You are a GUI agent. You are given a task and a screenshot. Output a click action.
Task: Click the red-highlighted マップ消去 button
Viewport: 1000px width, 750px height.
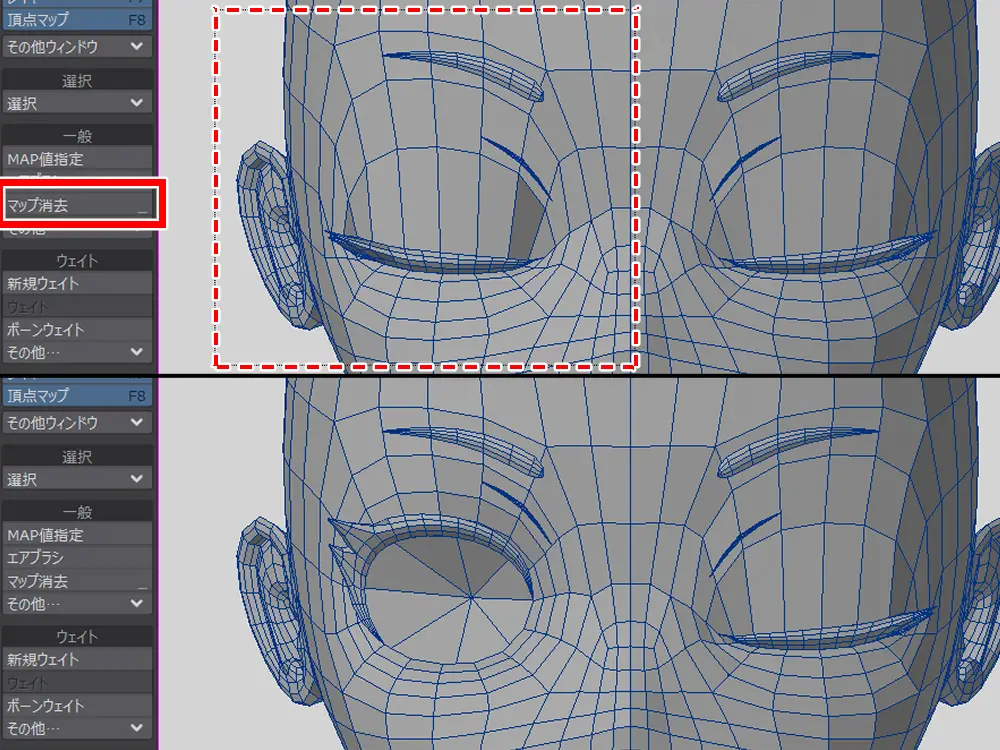(x=78, y=206)
